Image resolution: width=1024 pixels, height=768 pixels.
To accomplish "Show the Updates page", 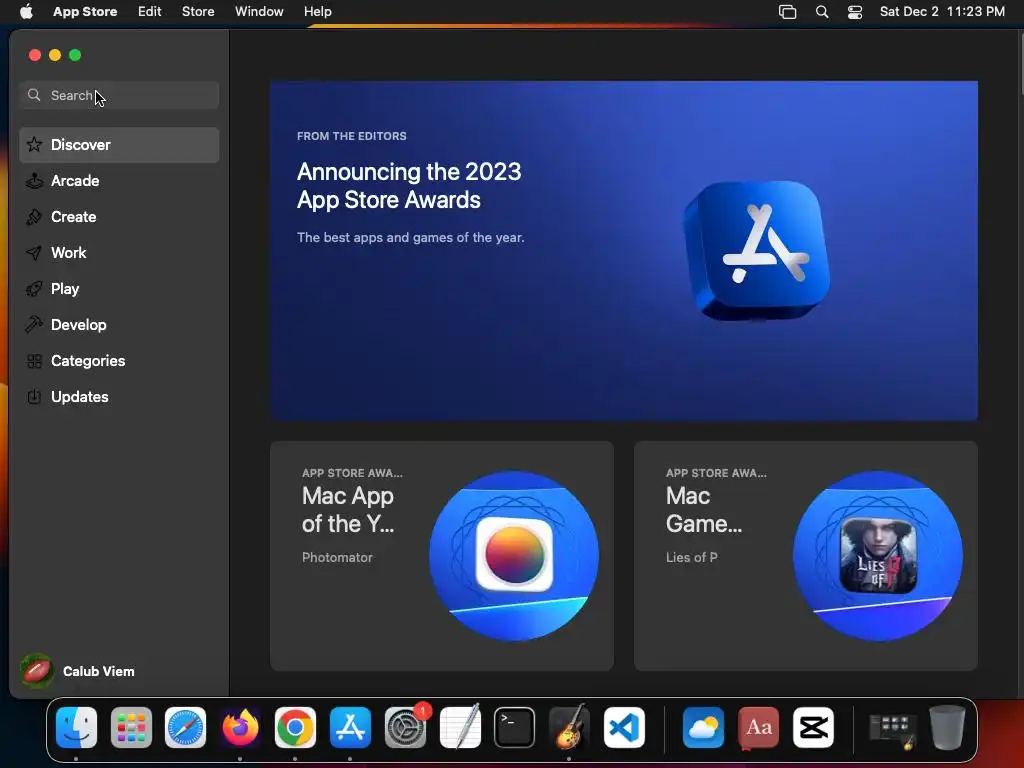I will point(119,396).
